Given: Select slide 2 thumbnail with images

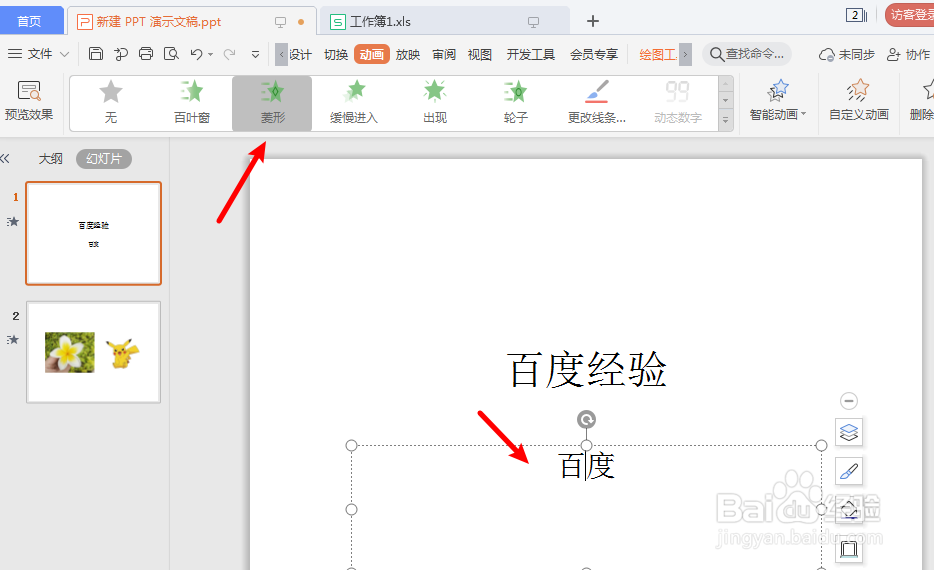Looking at the screenshot, I should [x=94, y=352].
